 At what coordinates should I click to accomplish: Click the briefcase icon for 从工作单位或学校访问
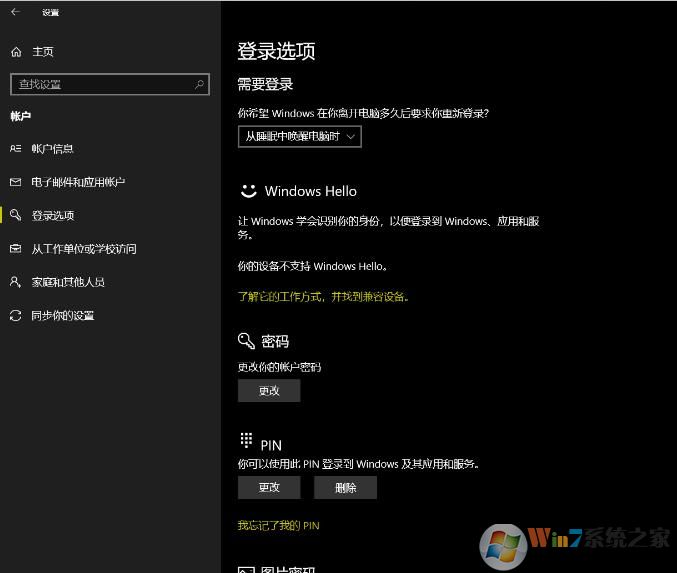[x=16, y=248]
